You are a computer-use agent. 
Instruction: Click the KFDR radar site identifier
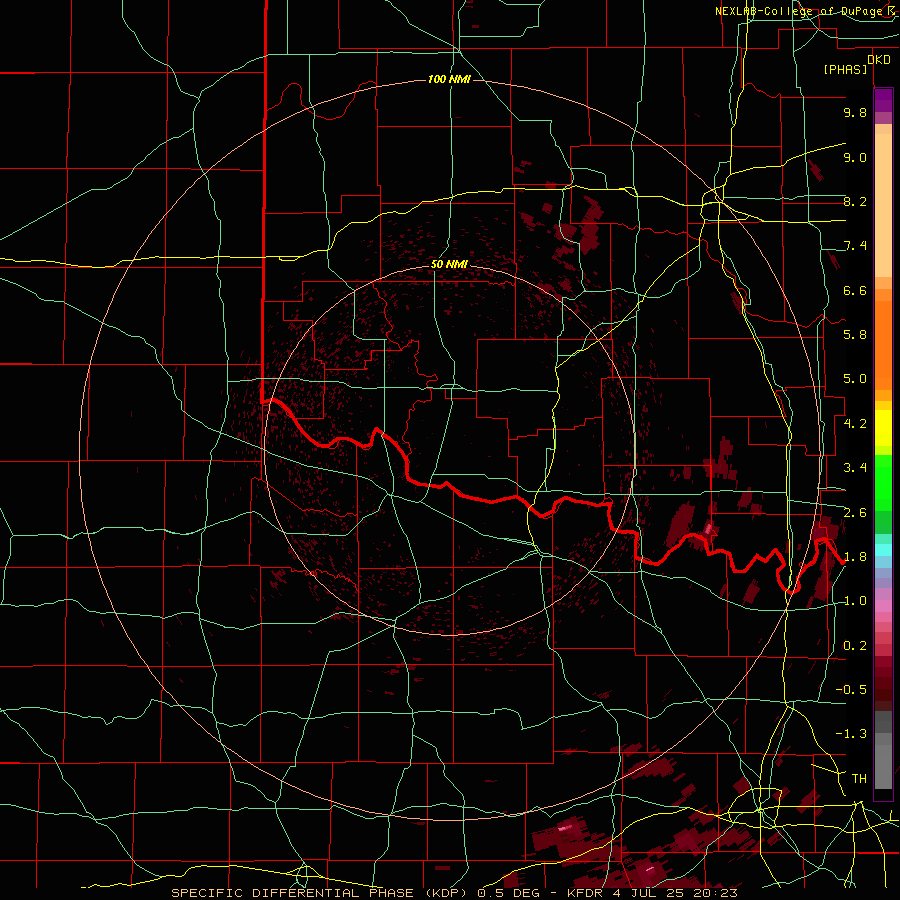pyautogui.click(x=587, y=893)
